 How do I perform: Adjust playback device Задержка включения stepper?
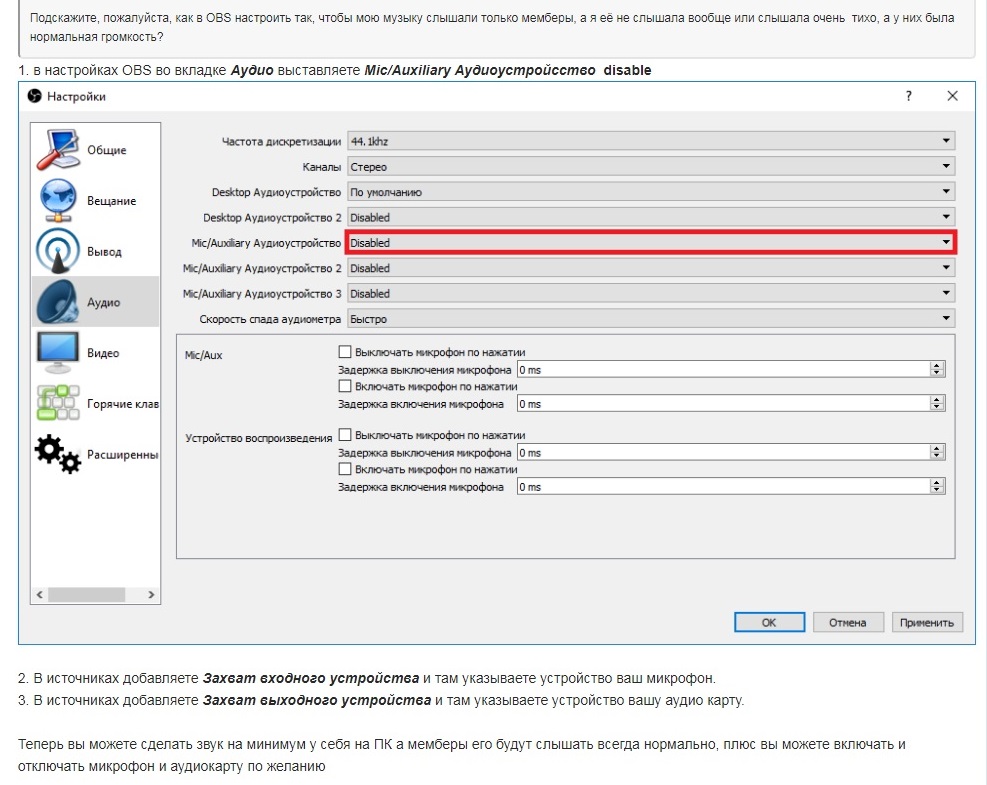937,487
